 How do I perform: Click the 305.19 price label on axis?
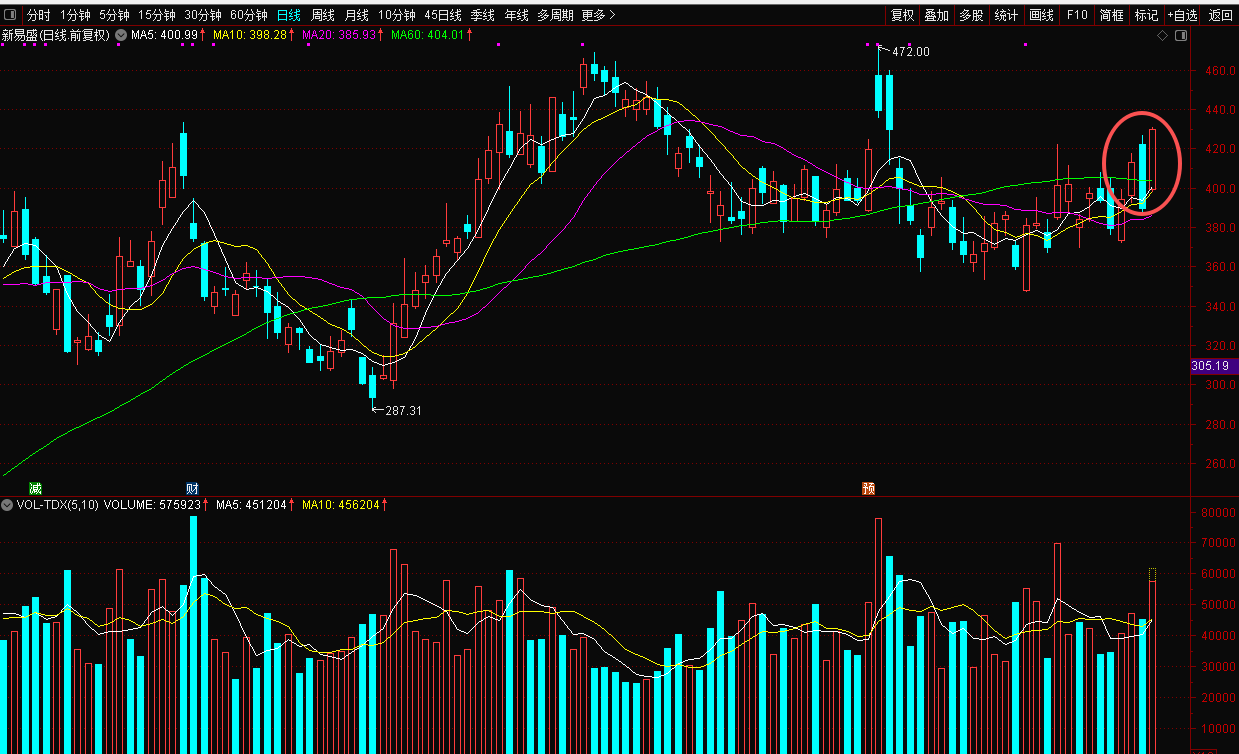(1214, 366)
